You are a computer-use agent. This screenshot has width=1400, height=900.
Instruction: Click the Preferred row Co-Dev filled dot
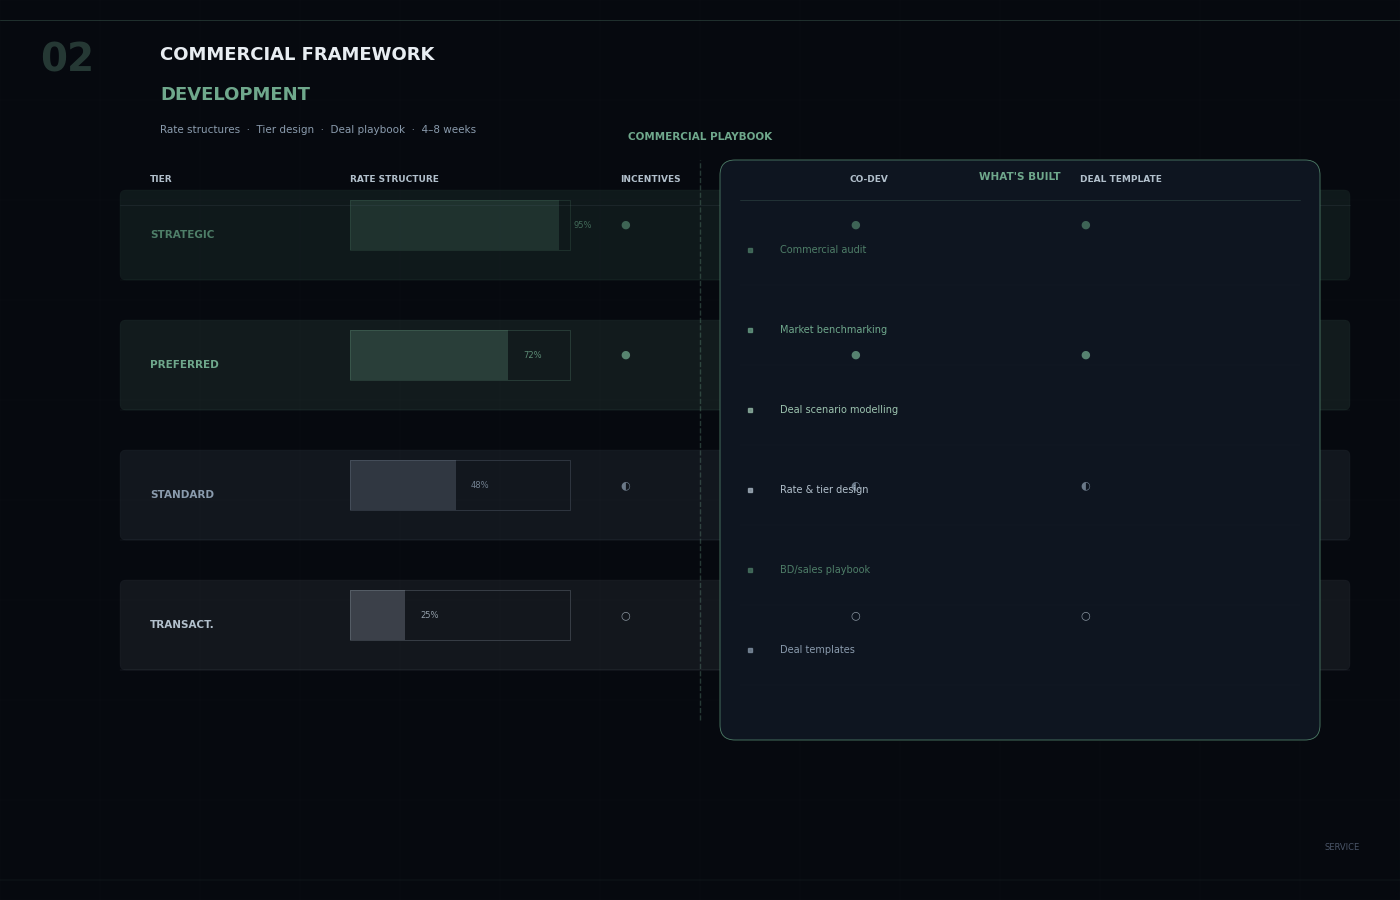click(856, 355)
